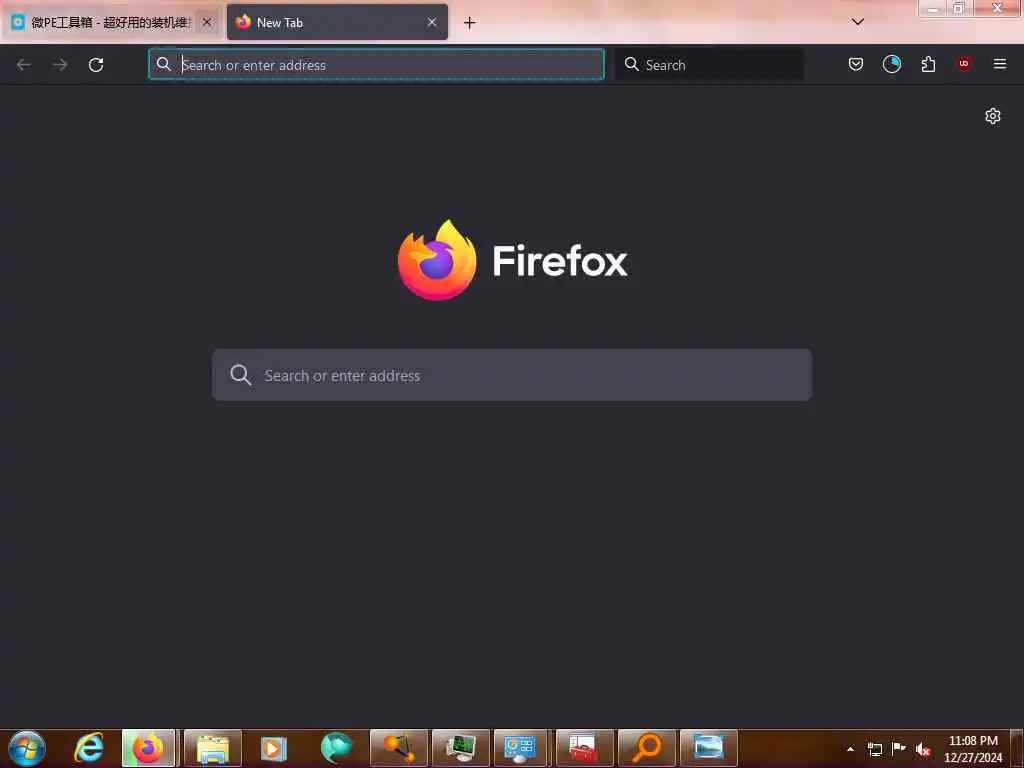Launch Internet Explorer from taskbar
Screen dimensions: 1024x768
click(89, 748)
